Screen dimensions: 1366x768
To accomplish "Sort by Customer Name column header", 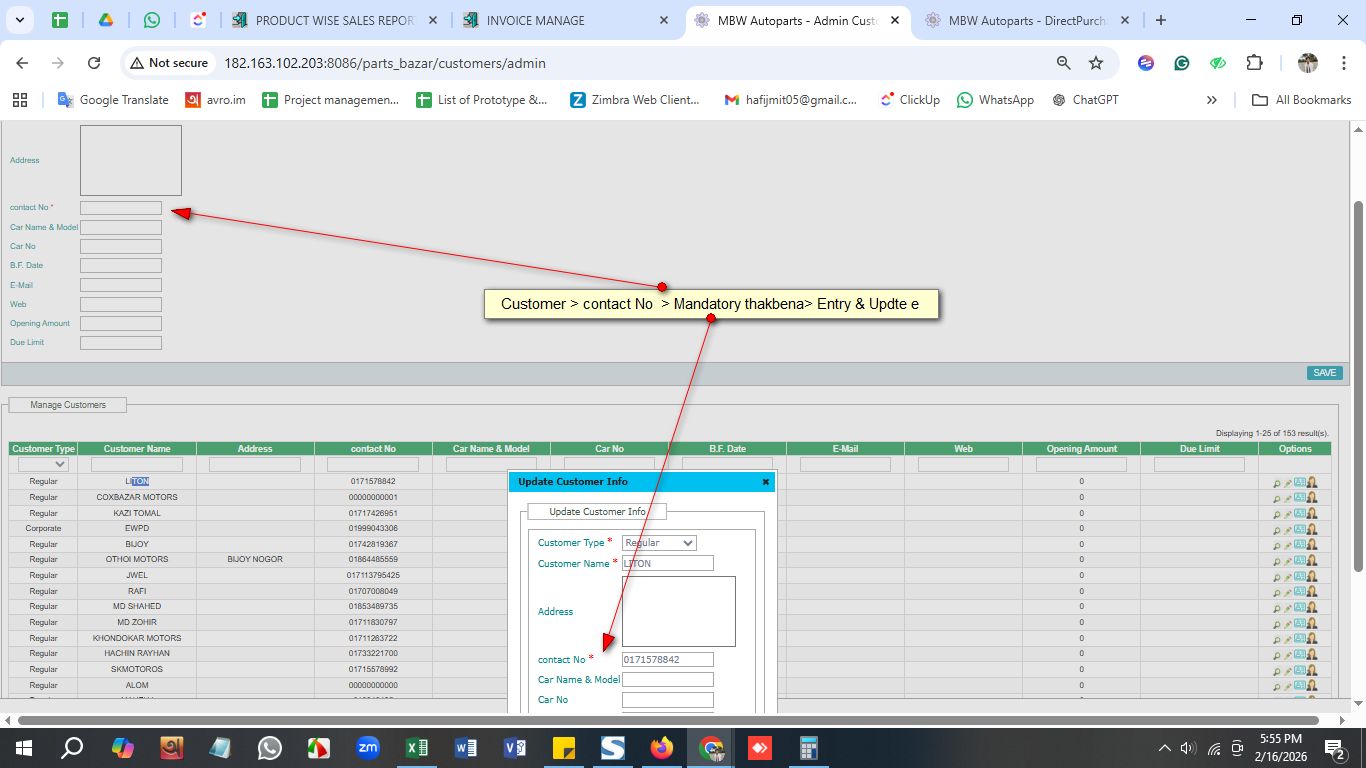I will pyautogui.click(x=137, y=449).
